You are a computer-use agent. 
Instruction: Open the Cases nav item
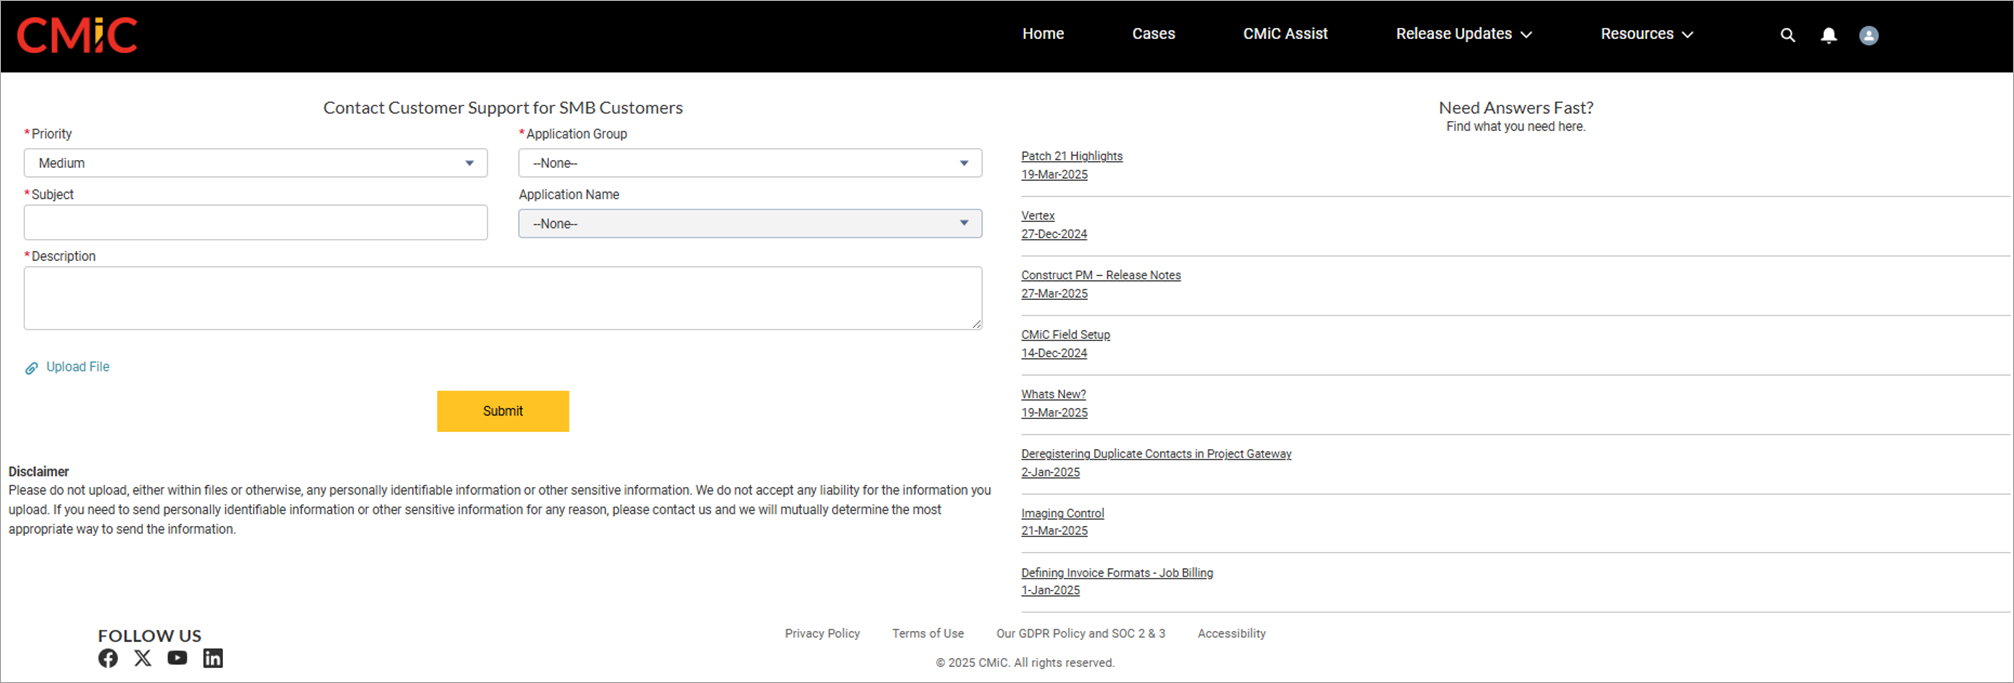(x=1153, y=34)
